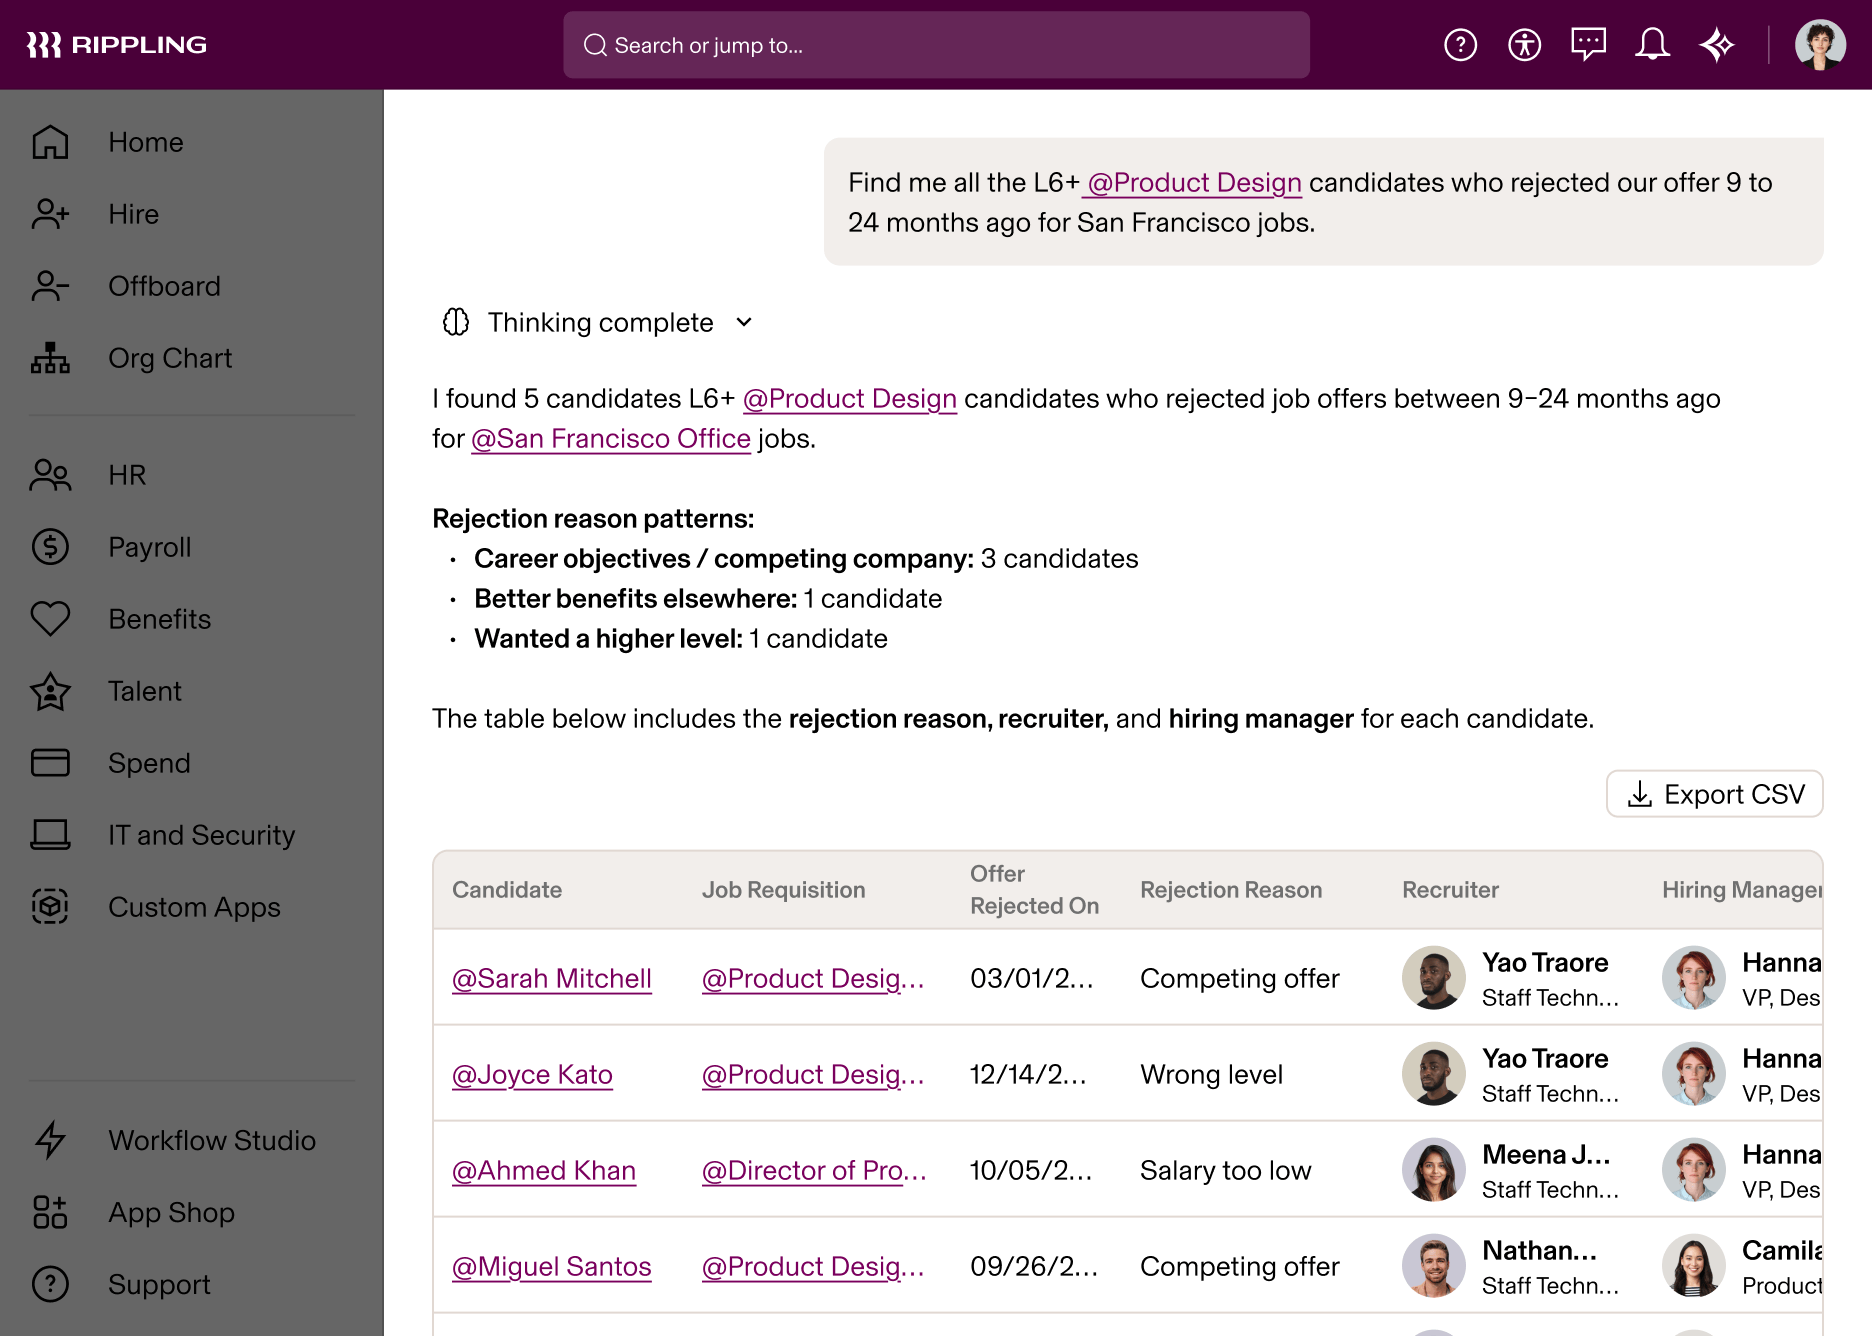The height and width of the screenshot is (1336, 1872).
Task: Click the Recruiter column header
Action: [x=1450, y=890]
